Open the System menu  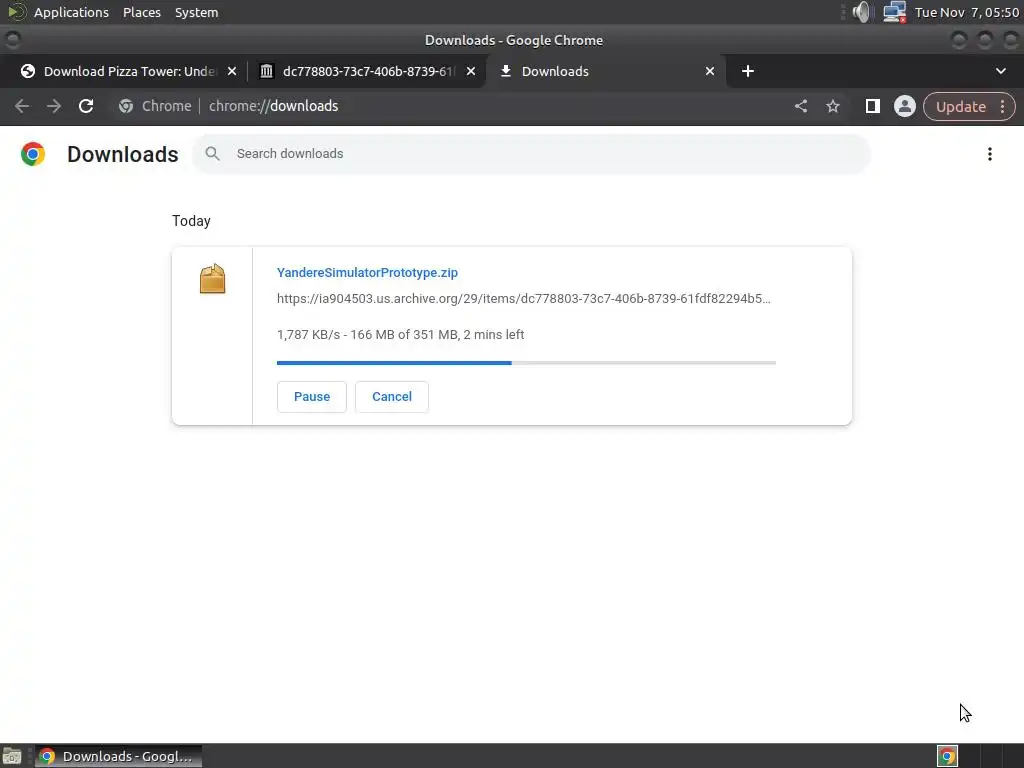[x=197, y=12]
